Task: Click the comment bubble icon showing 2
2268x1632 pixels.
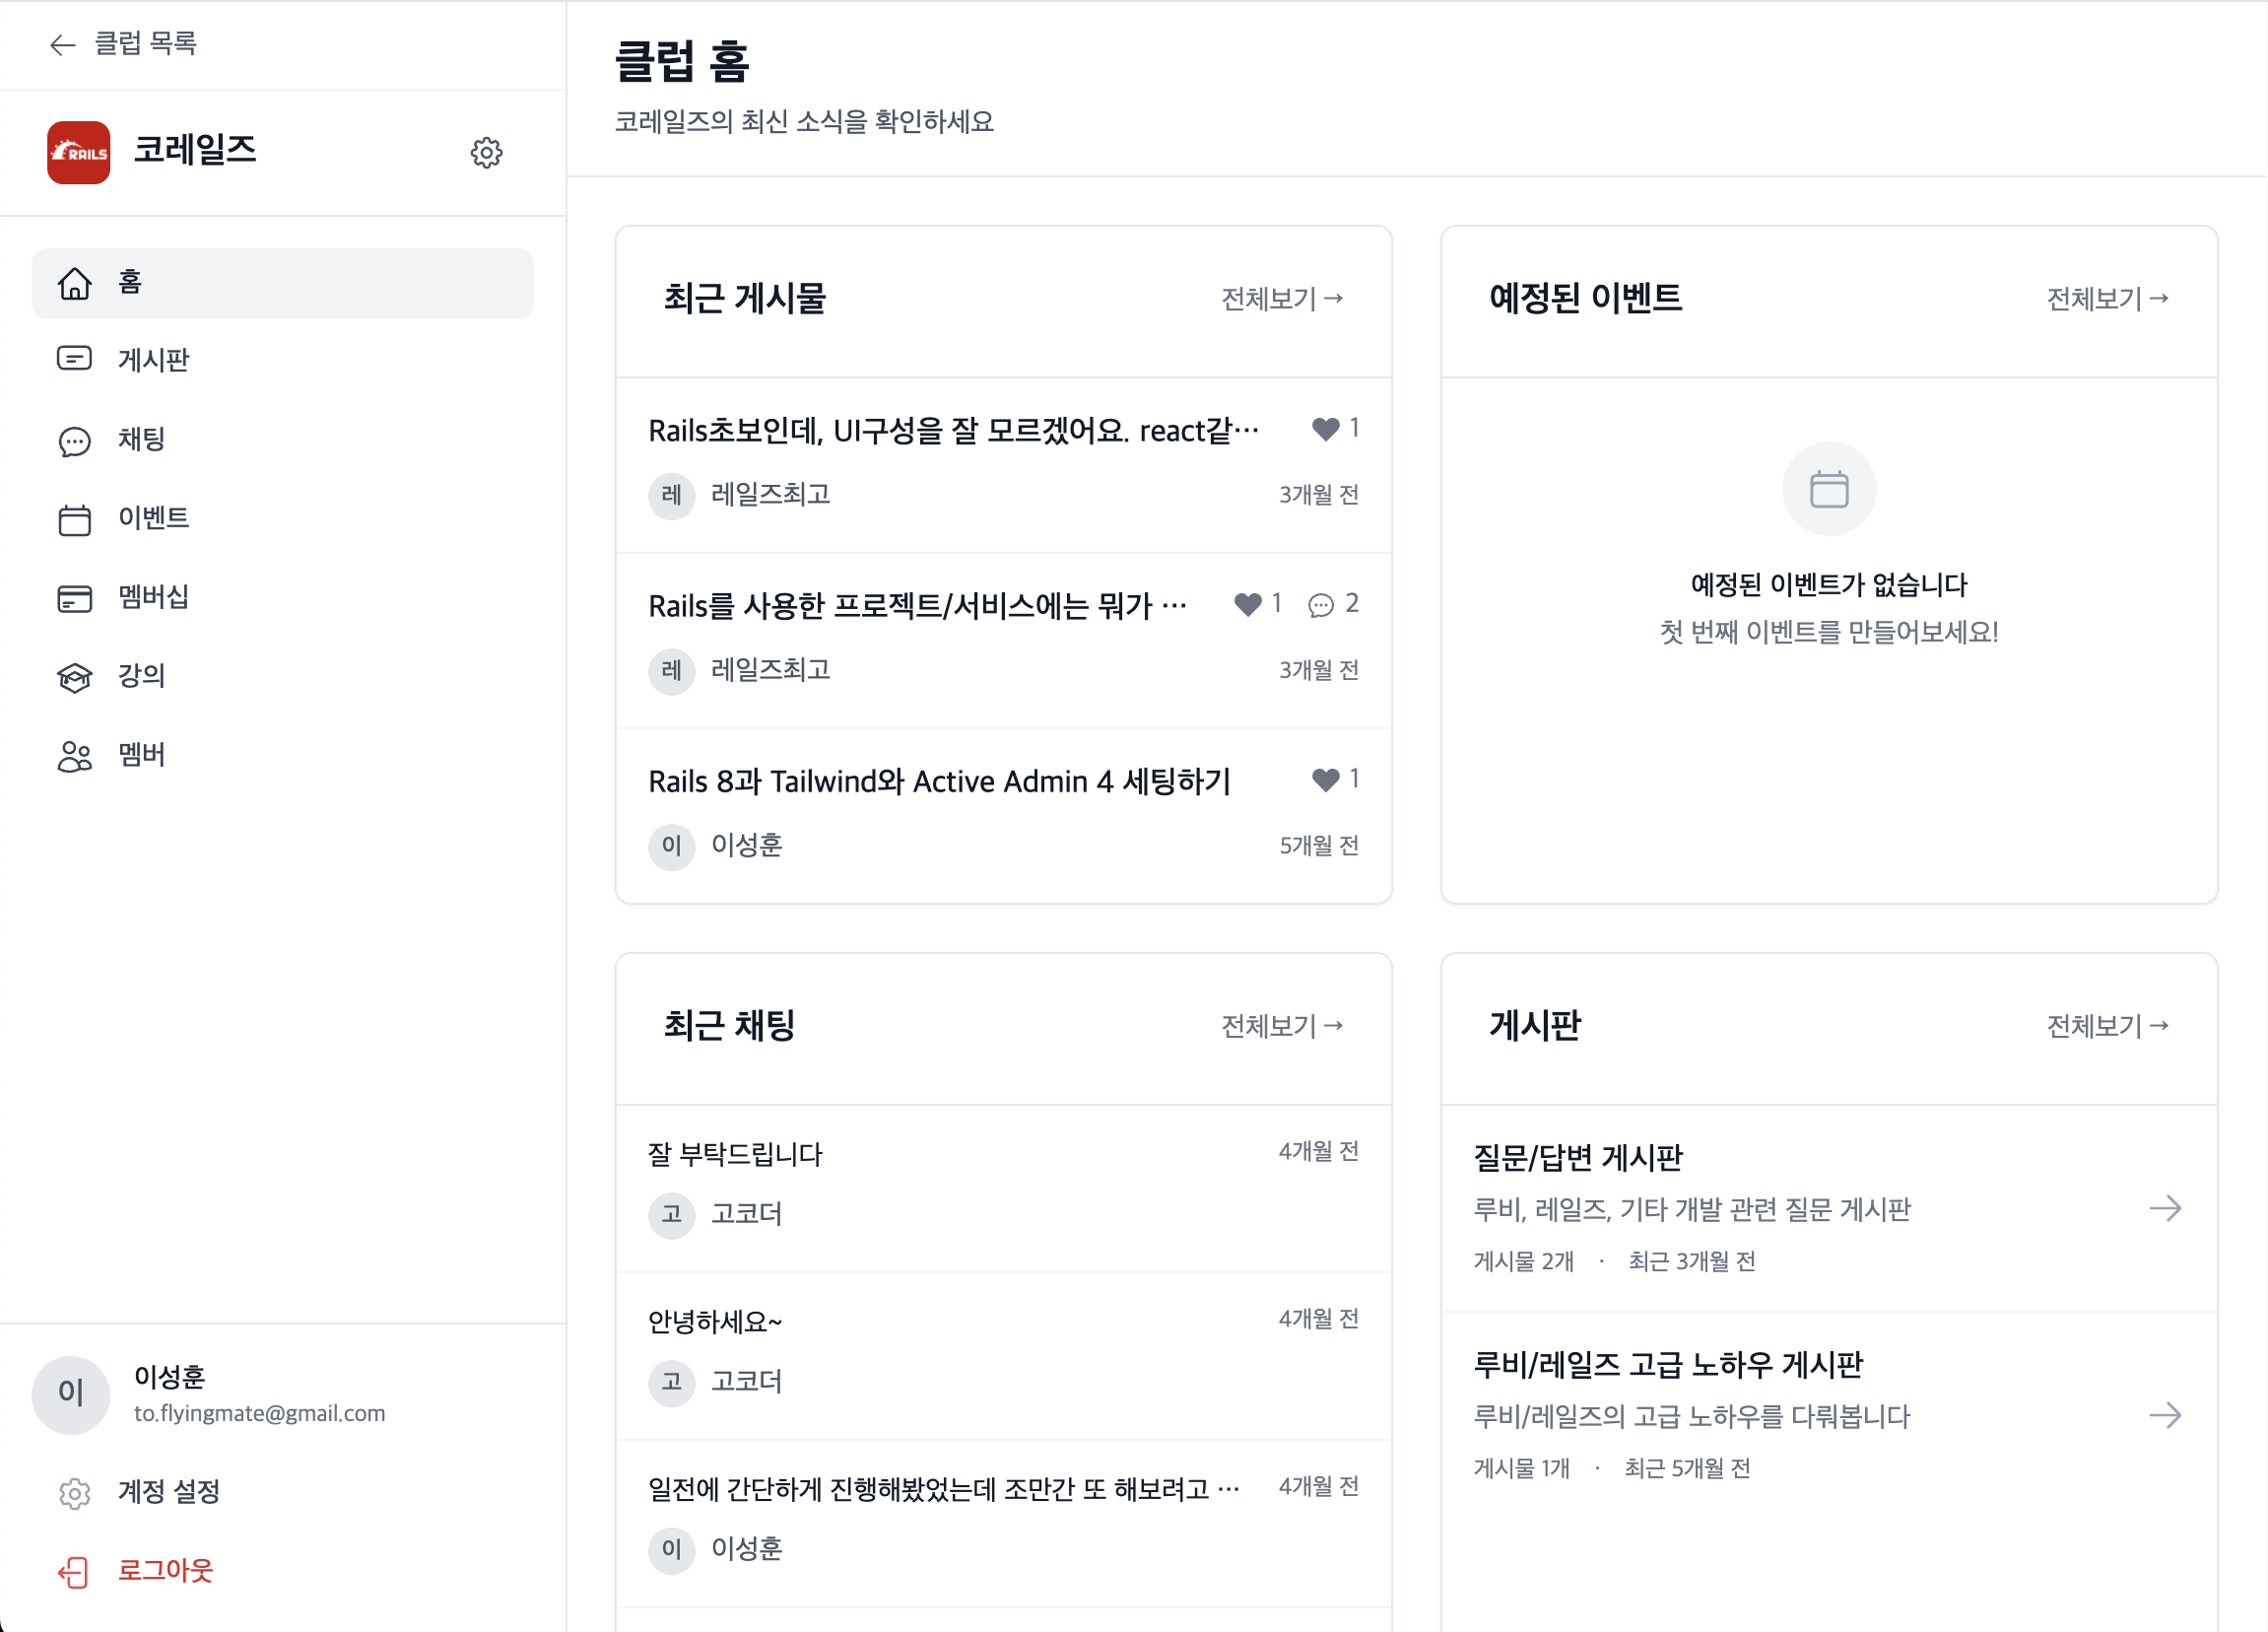Action: pyautogui.click(x=1321, y=605)
